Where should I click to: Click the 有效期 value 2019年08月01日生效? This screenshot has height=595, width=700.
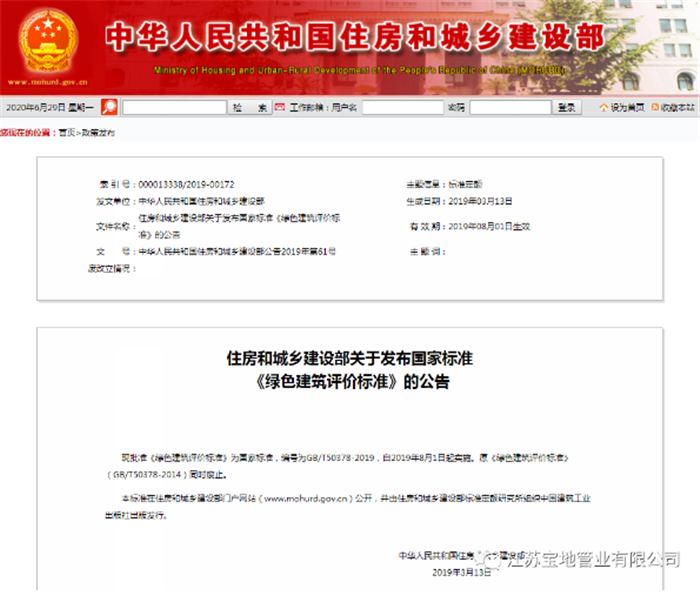point(489,226)
